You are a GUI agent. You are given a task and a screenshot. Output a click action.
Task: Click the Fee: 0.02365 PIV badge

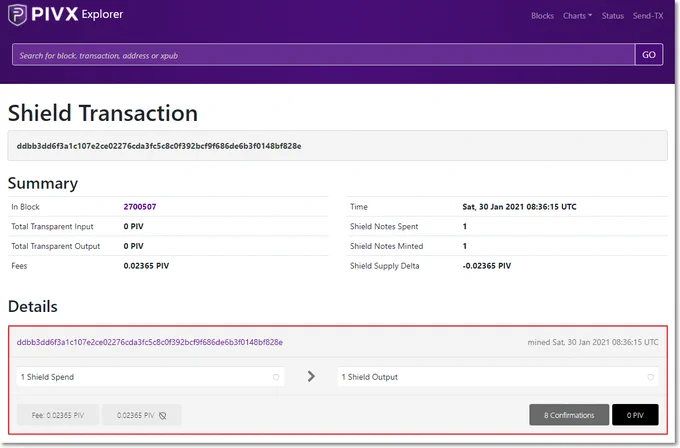[x=58, y=415]
